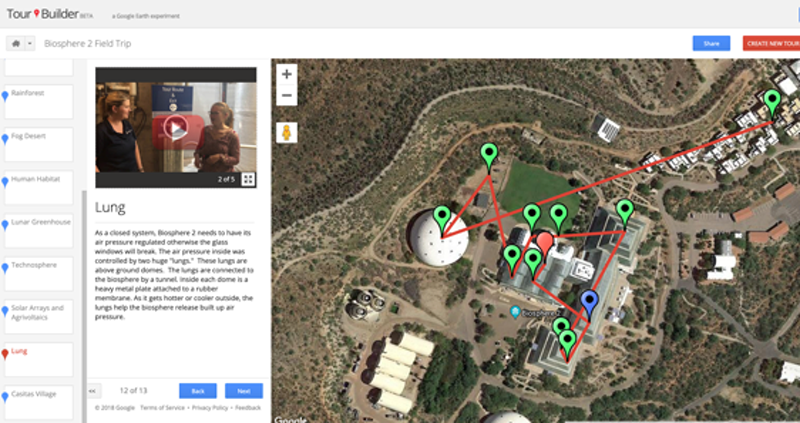Click blue pin icon beside Rainforest
800x423 pixels.
pyautogui.click(x=5, y=96)
